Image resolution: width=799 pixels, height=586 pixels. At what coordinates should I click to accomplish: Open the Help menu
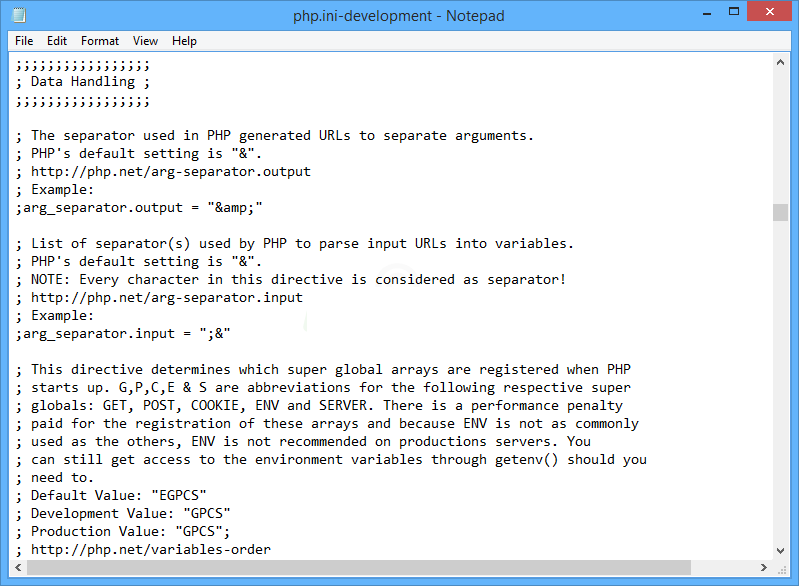click(x=184, y=41)
